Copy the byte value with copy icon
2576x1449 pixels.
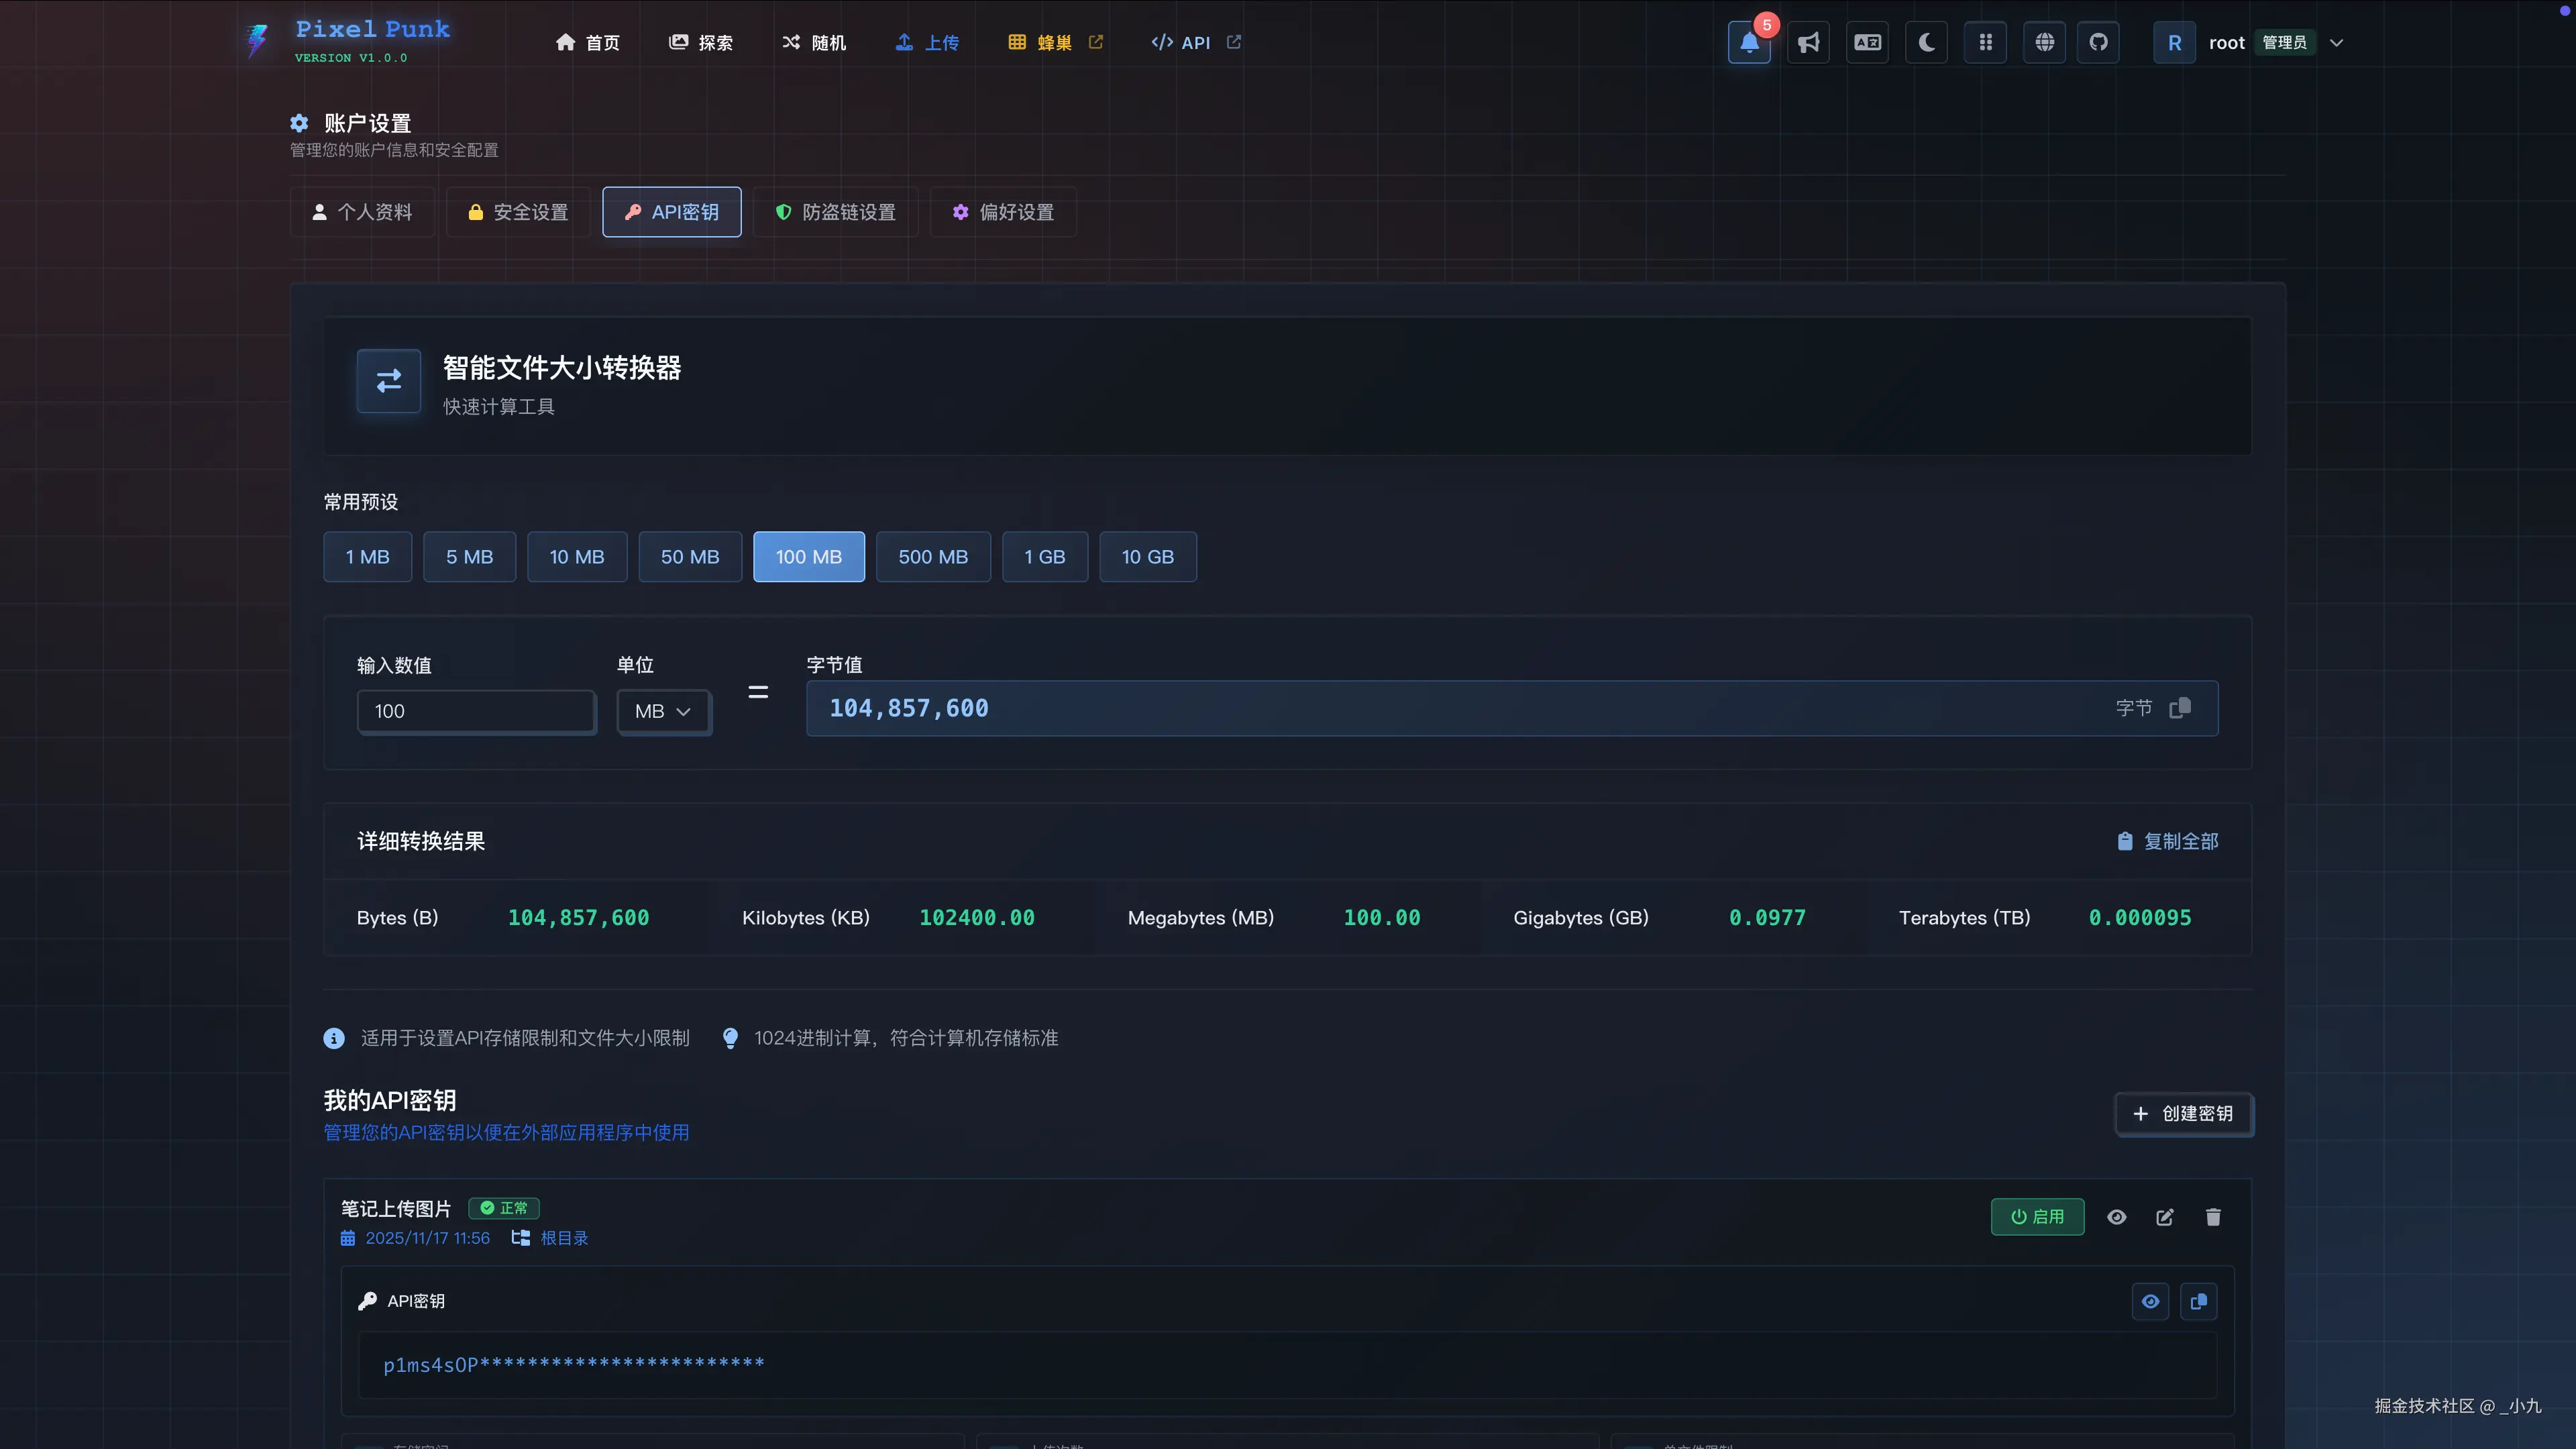2180,708
